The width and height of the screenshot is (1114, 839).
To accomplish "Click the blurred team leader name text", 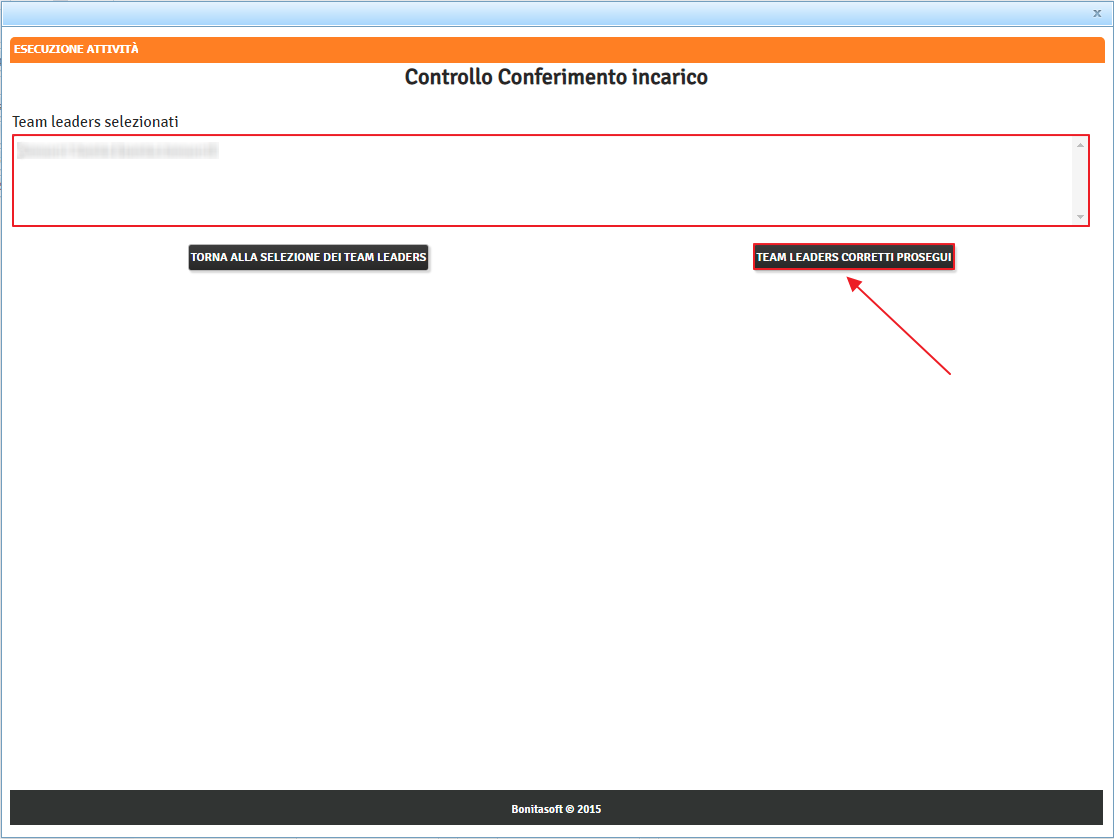I will [x=118, y=151].
